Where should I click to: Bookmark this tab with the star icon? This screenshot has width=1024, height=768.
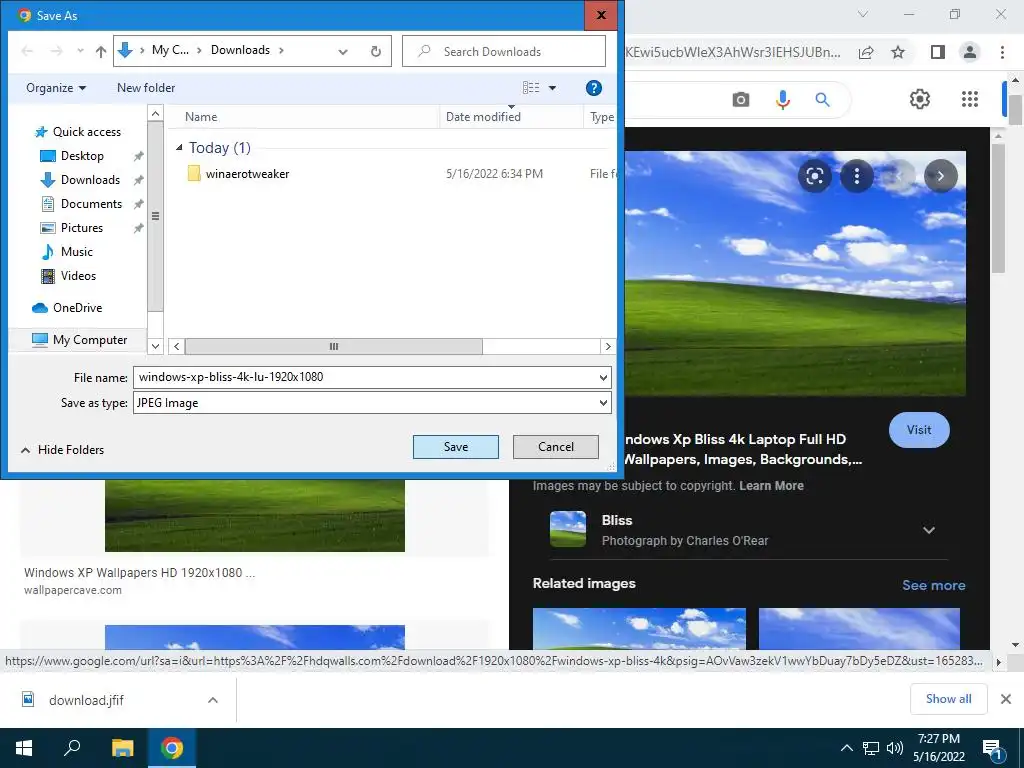coord(898,52)
